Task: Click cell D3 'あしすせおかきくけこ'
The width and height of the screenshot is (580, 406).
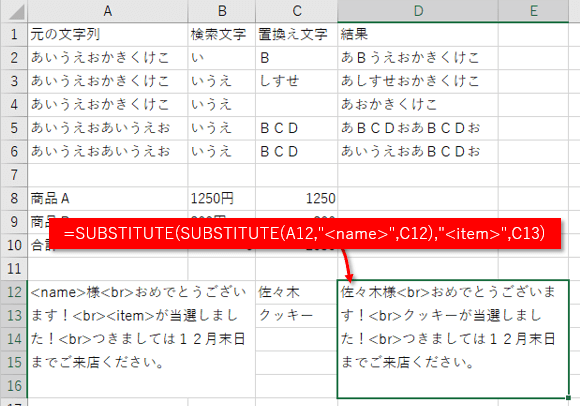Action: (x=418, y=81)
